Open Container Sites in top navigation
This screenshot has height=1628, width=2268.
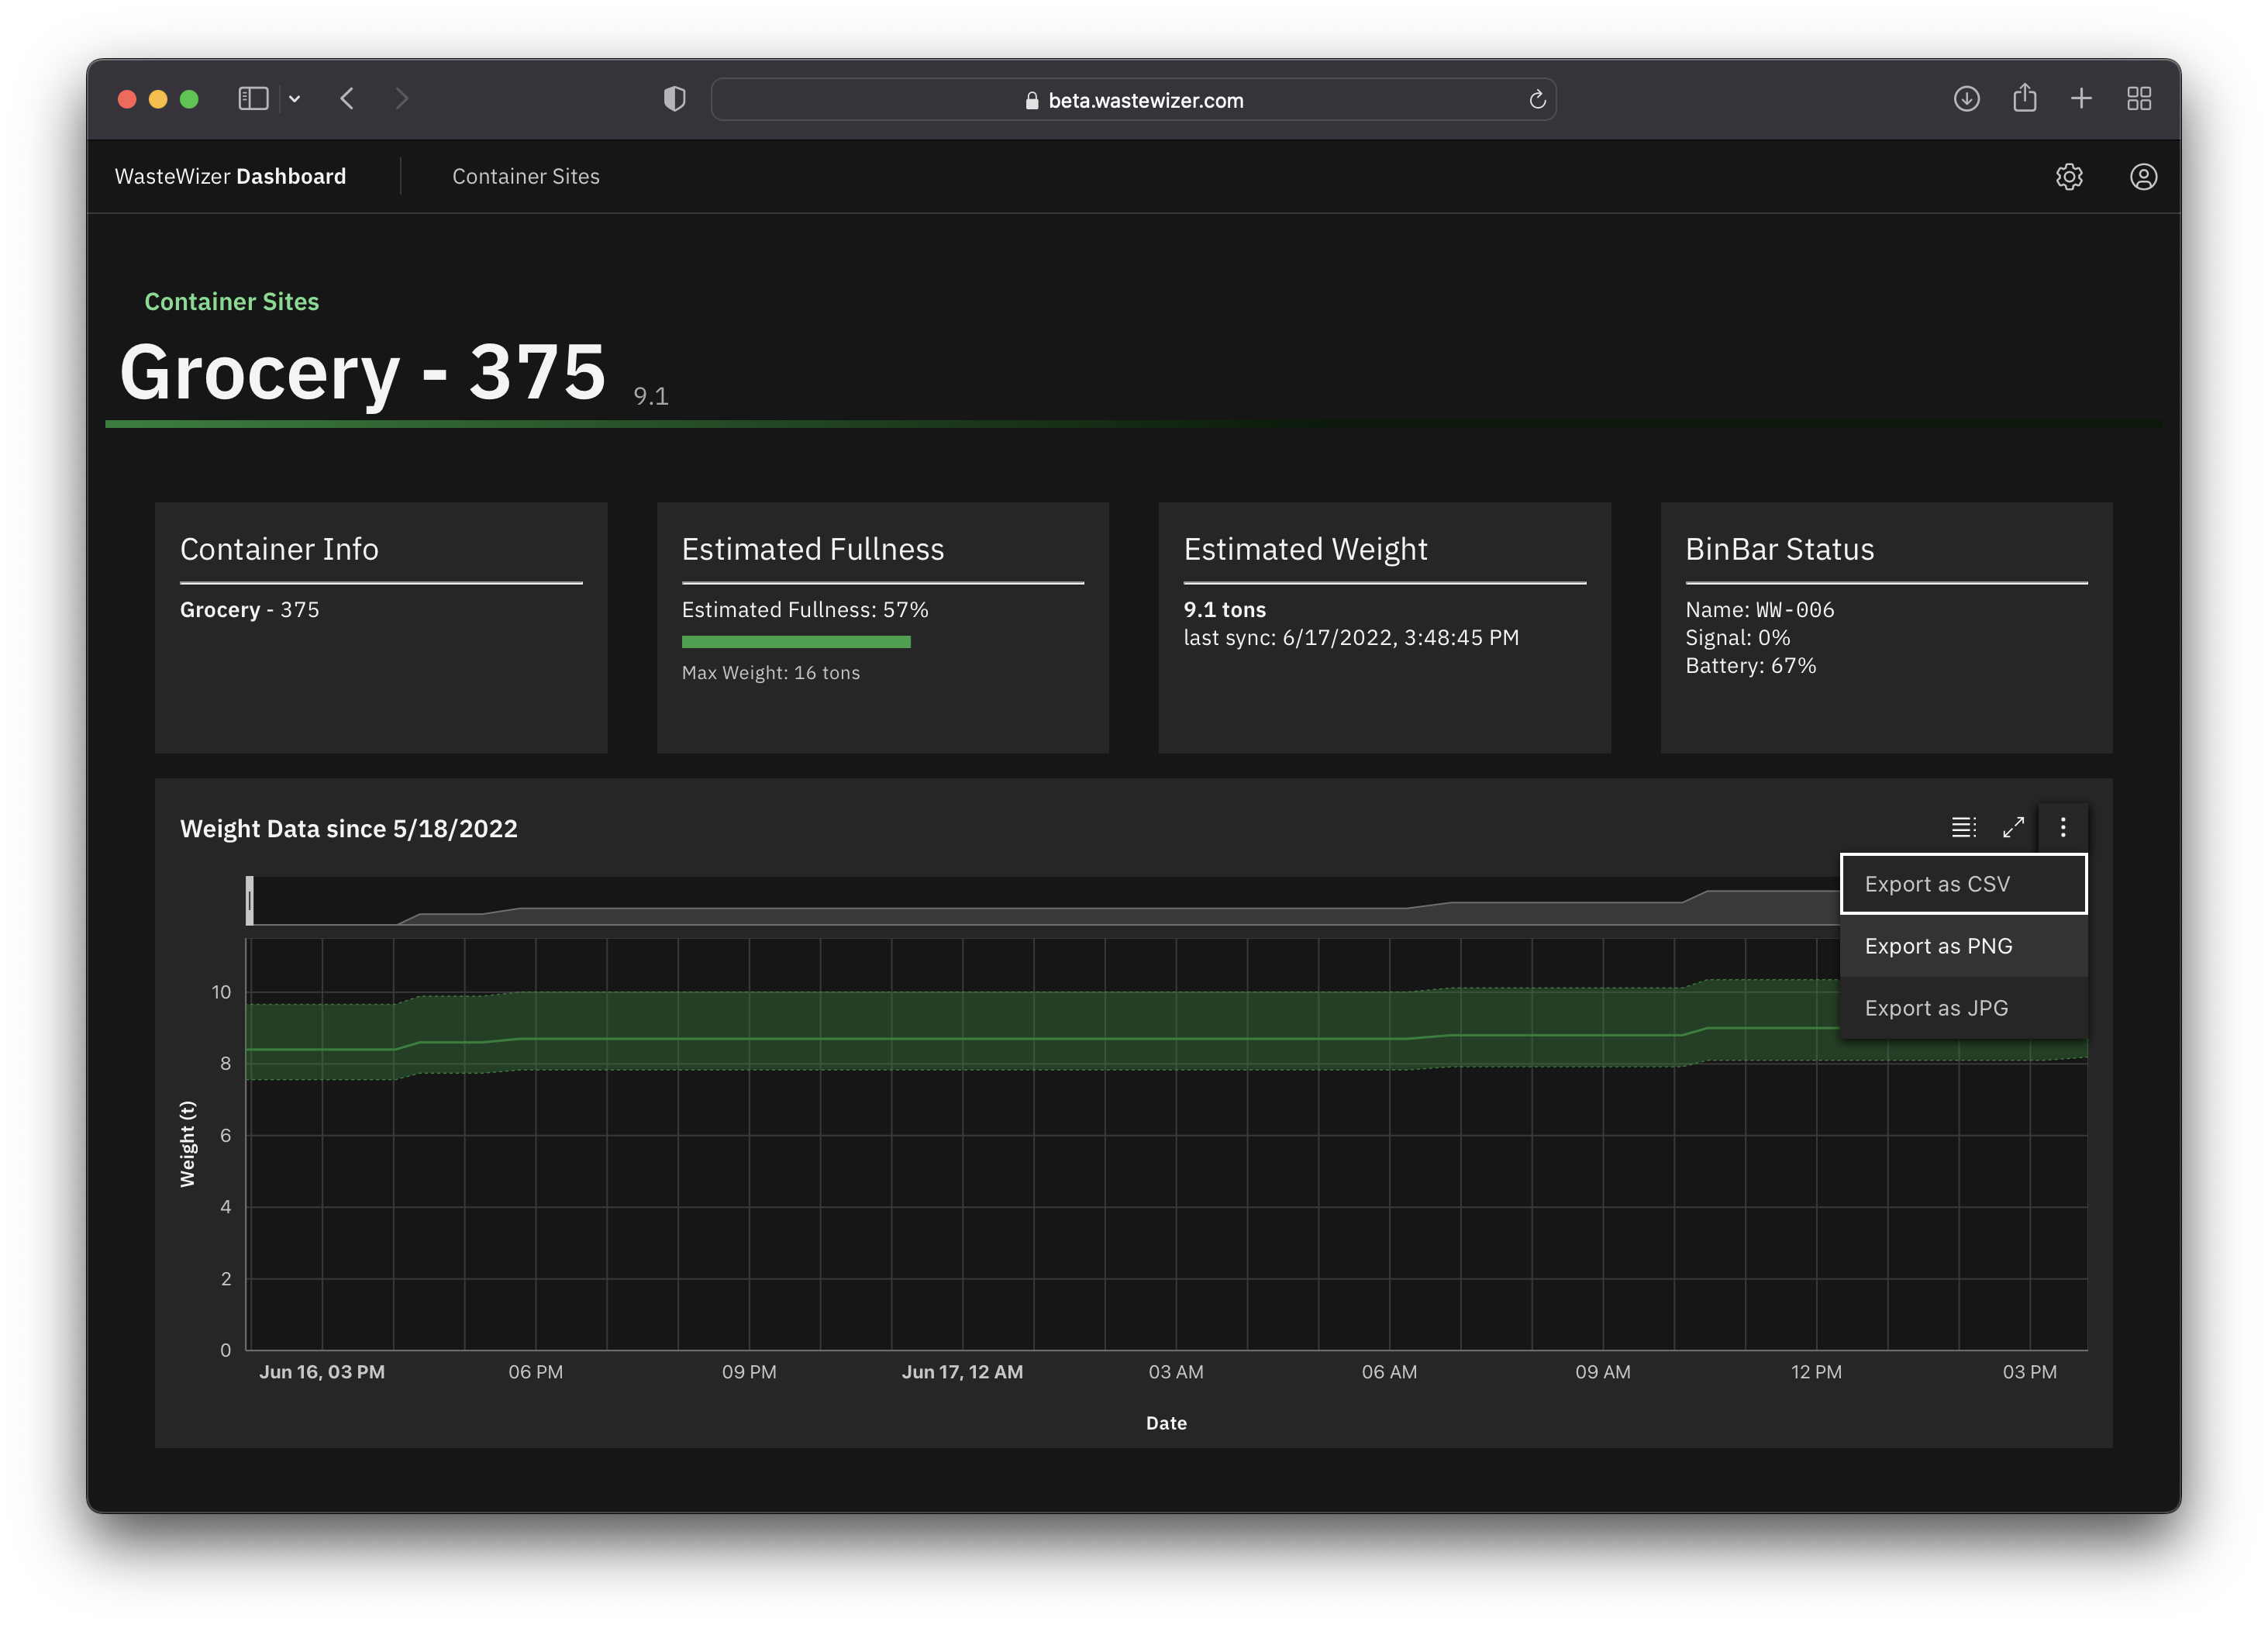point(526,177)
